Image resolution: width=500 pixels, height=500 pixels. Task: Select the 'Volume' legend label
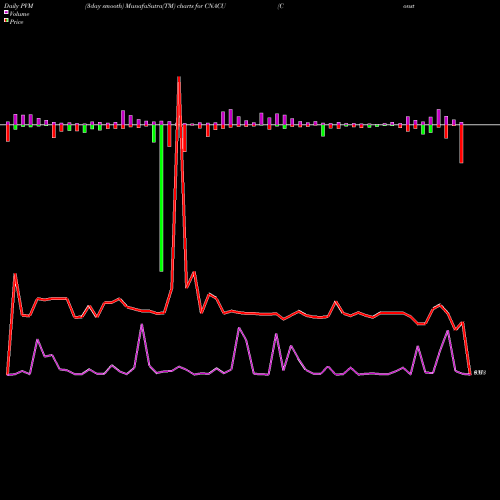[x=19, y=14]
